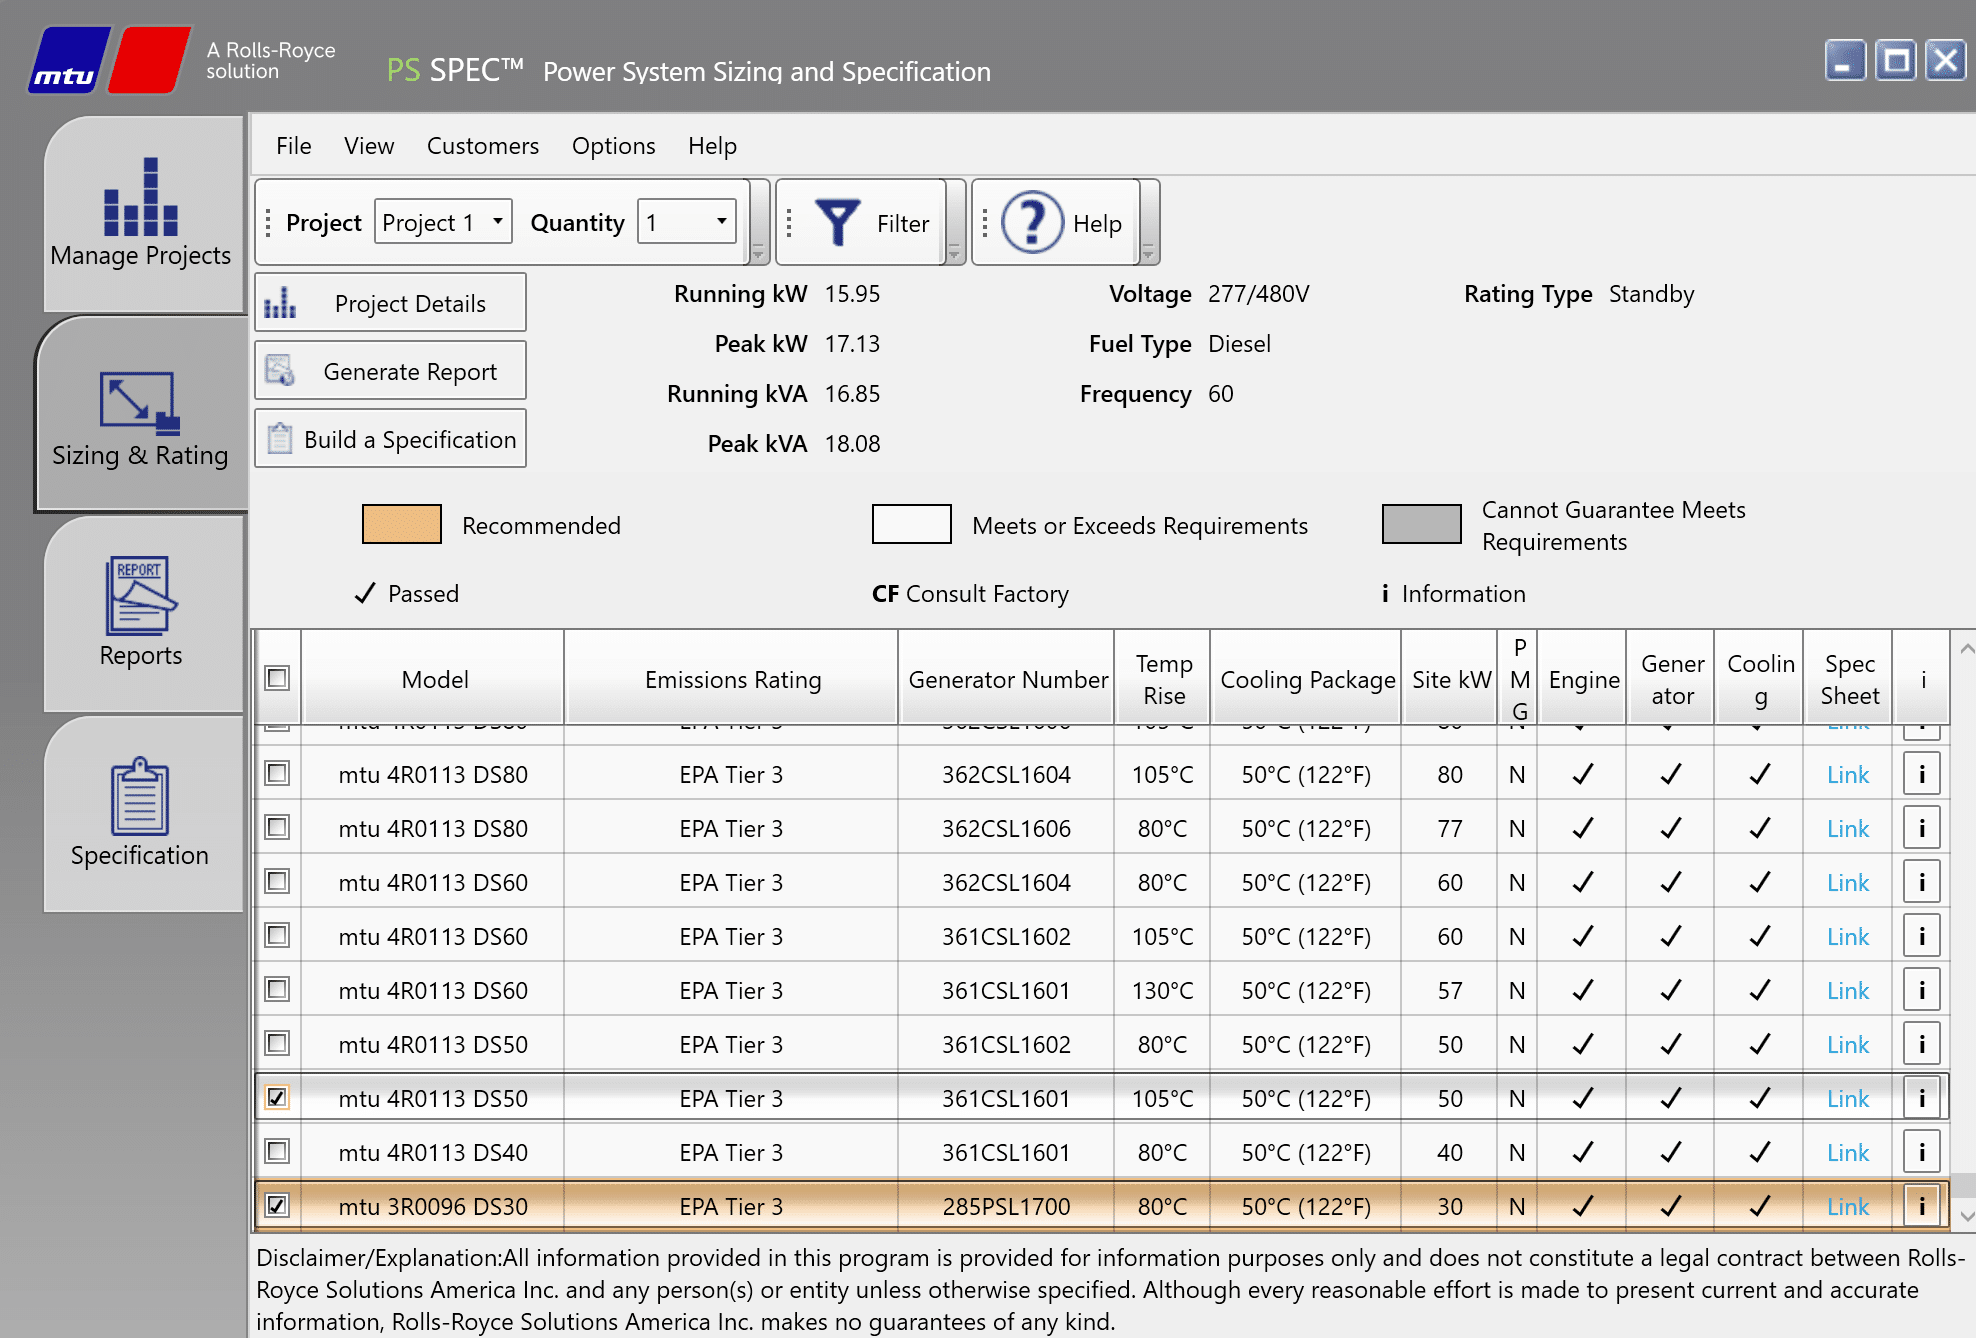The image size is (1976, 1338).
Task: Check the DS80 362CSL1606 row checkbox
Action: [277, 827]
